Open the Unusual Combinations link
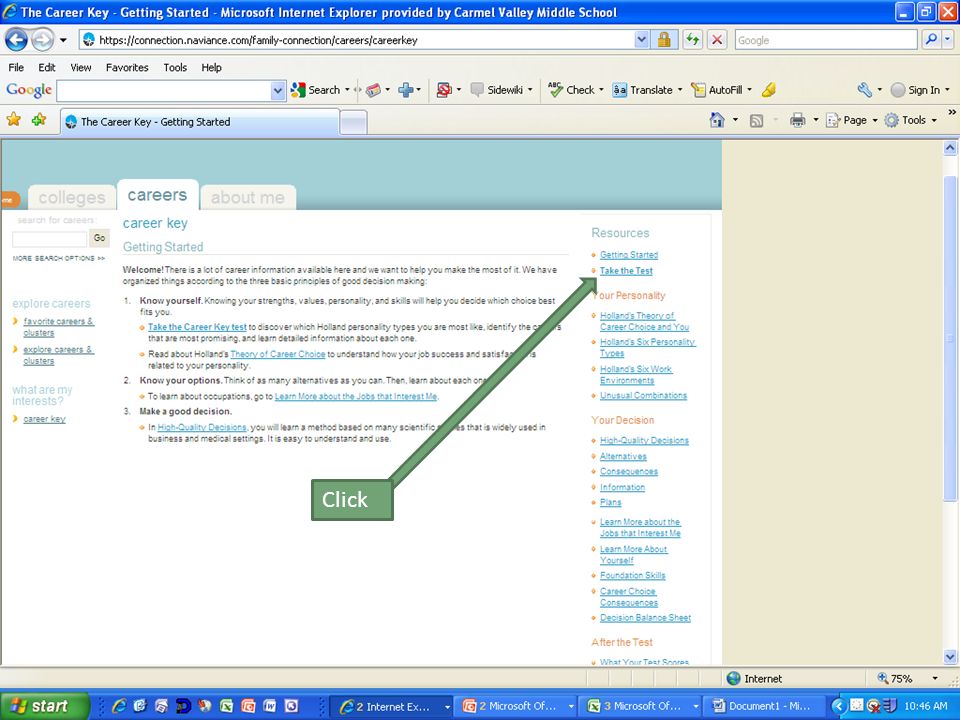 tap(643, 396)
